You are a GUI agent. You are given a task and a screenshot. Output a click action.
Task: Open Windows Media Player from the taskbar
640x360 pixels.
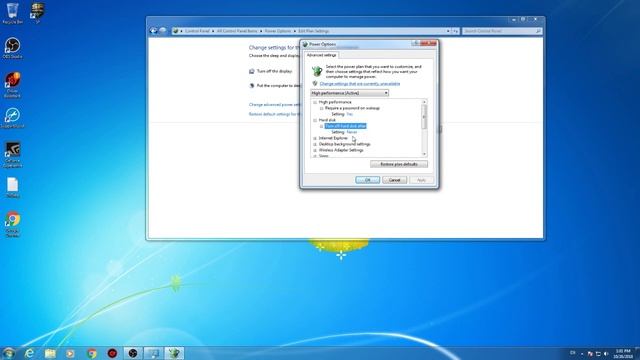(x=70, y=353)
